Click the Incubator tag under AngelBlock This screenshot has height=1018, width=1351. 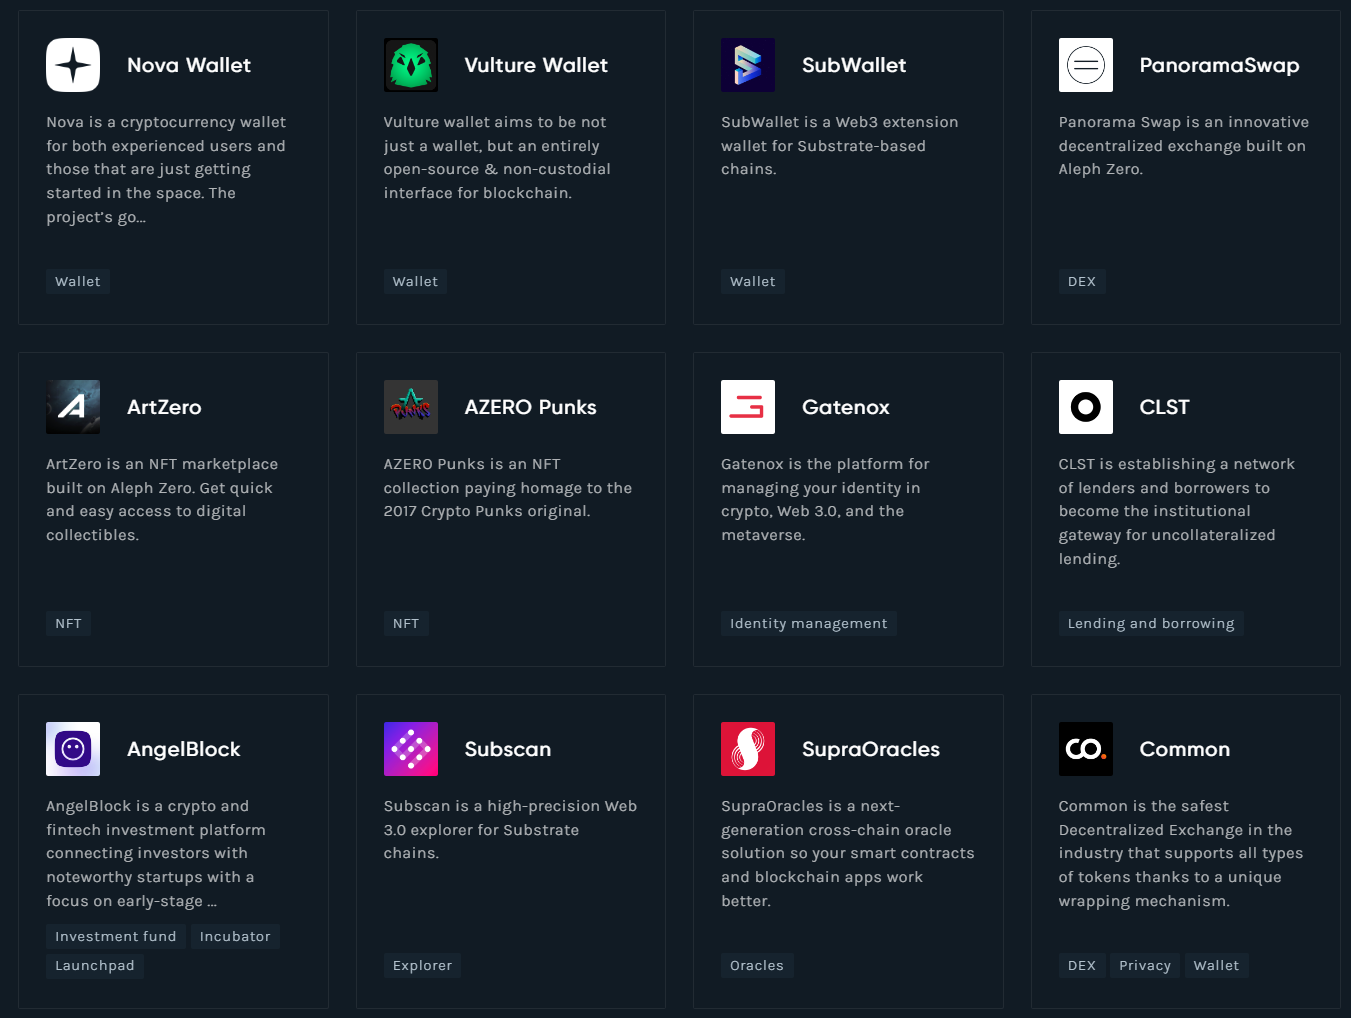(235, 937)
